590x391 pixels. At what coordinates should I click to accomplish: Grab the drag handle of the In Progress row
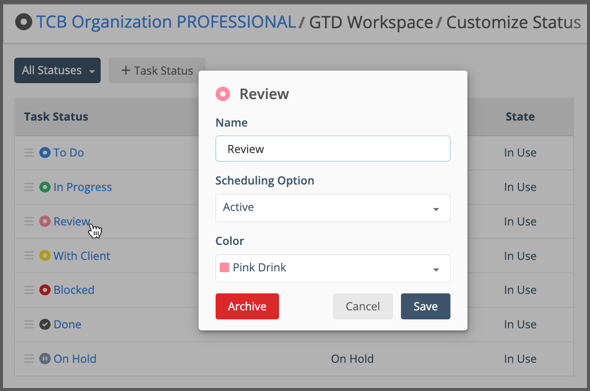coord(29,187)
